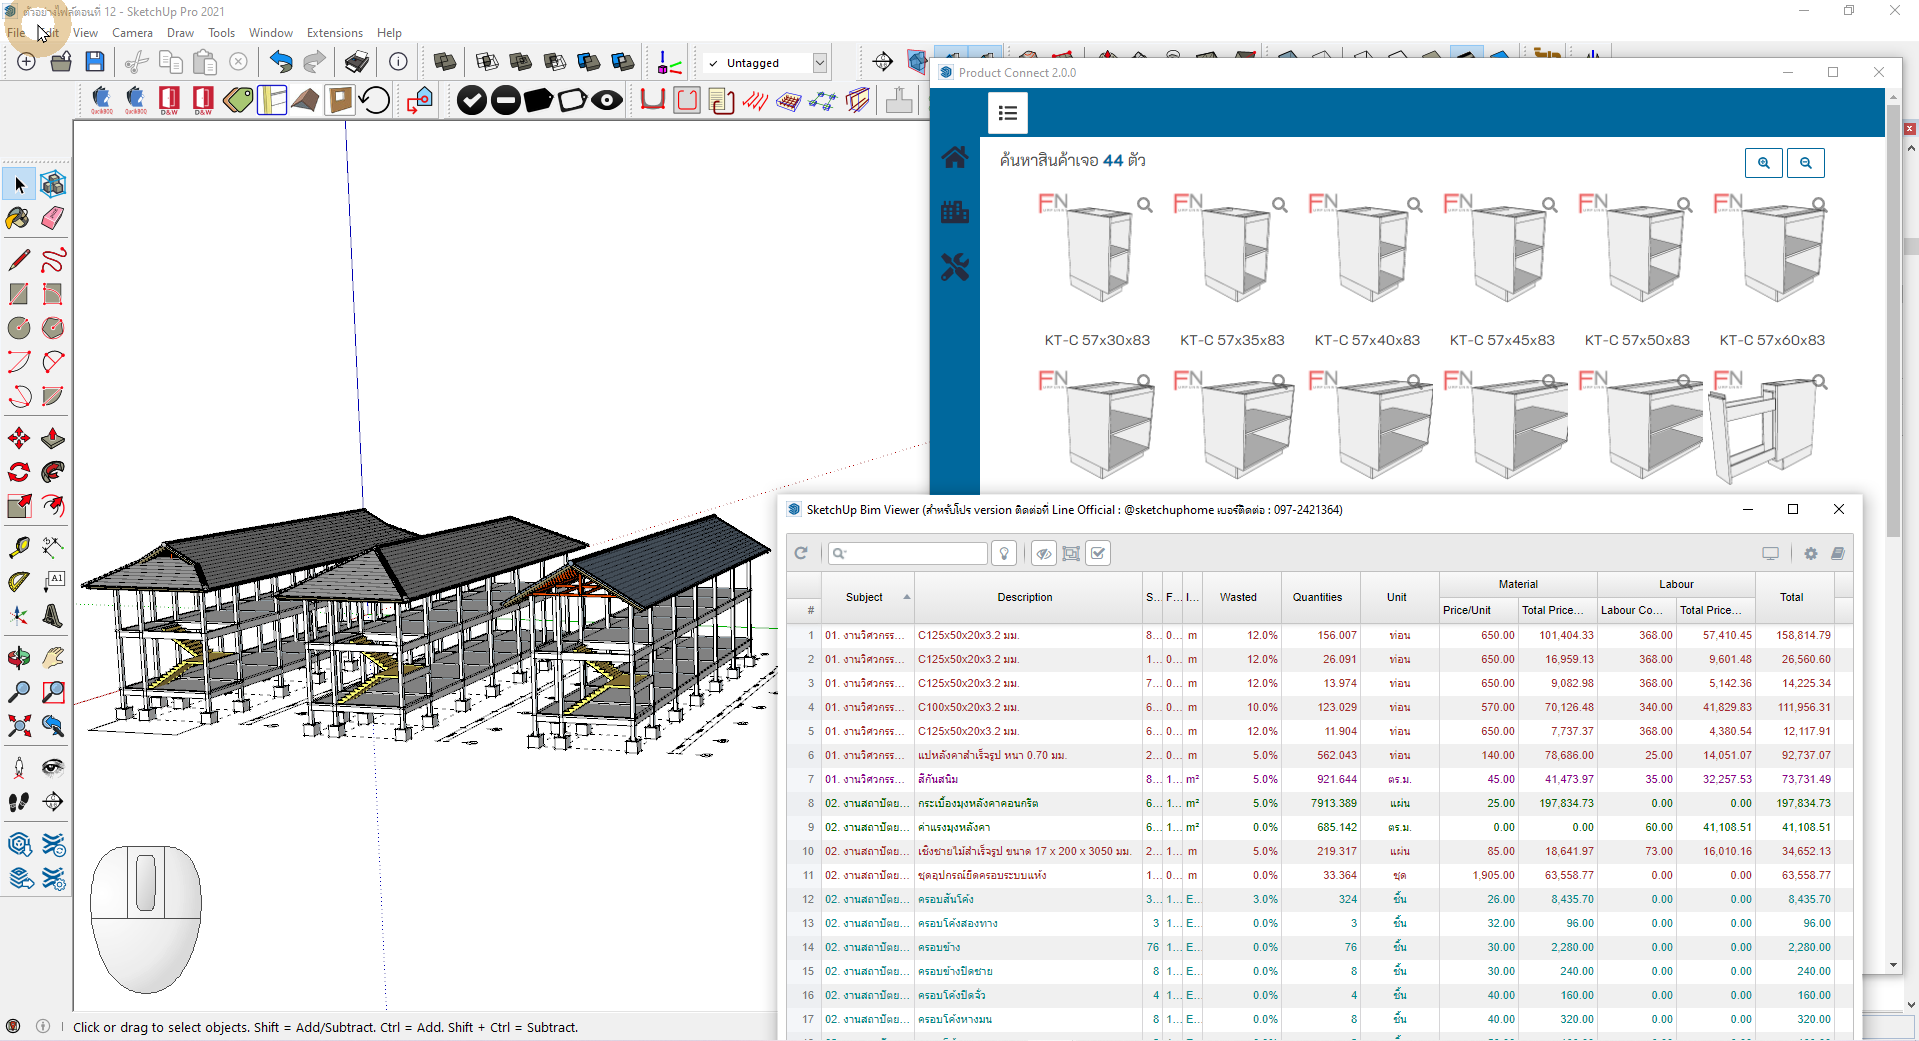Viewport: 1919px width, 1041px height.
Task: Select the Tape Measure tool
Action: pos(18,547)
